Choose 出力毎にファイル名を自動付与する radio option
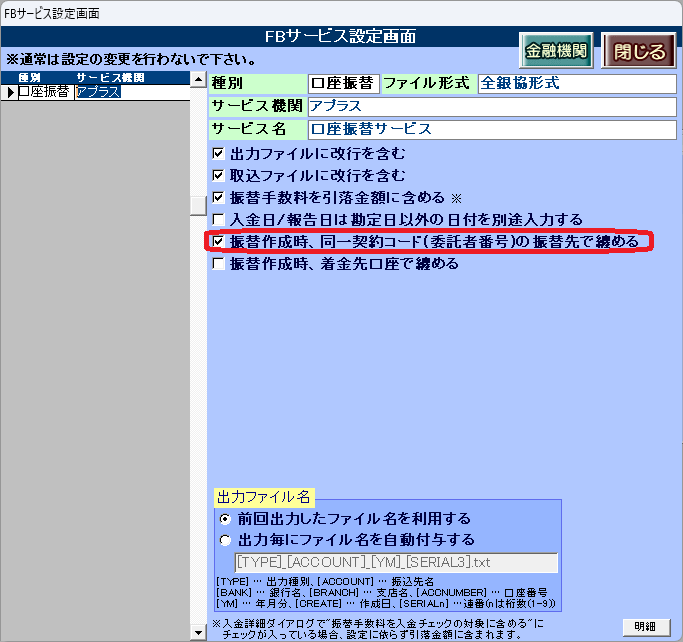683x642 pixels. [224, 540]
